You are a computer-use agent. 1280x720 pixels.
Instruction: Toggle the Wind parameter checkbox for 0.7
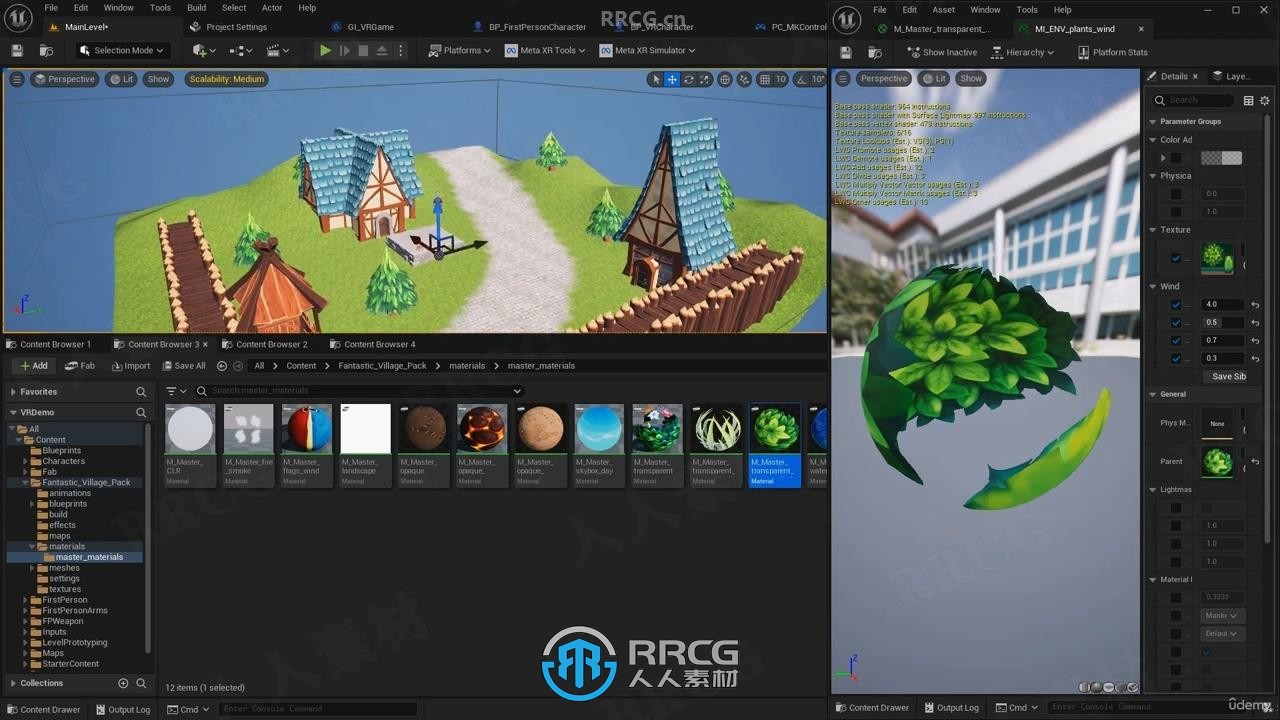click(x=1176, y=341)
